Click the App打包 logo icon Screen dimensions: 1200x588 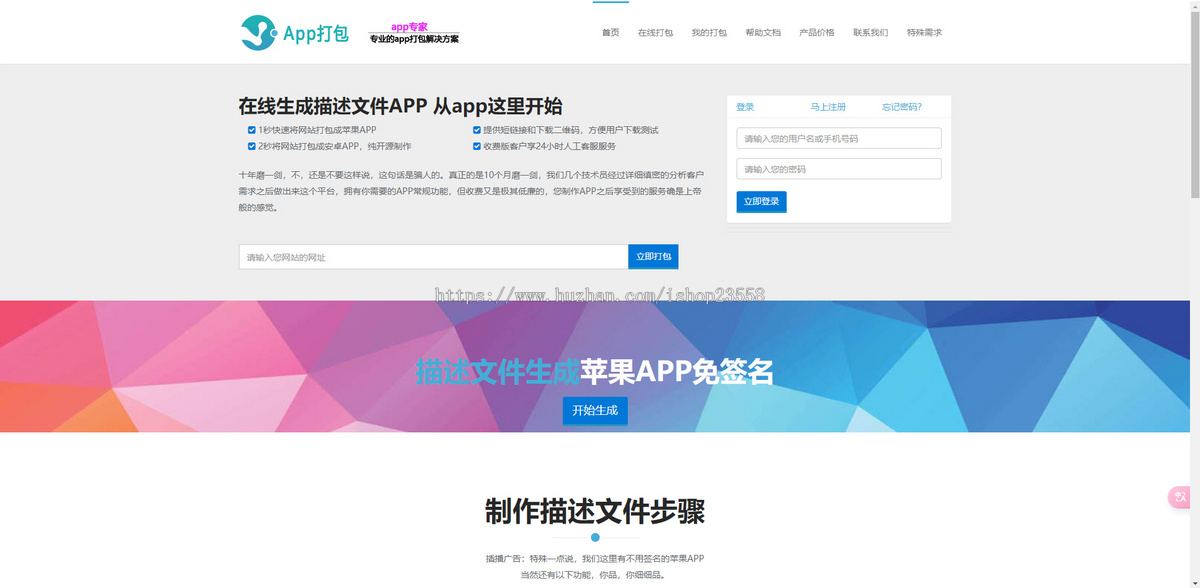pyautogui.click(x=259, y=33)
